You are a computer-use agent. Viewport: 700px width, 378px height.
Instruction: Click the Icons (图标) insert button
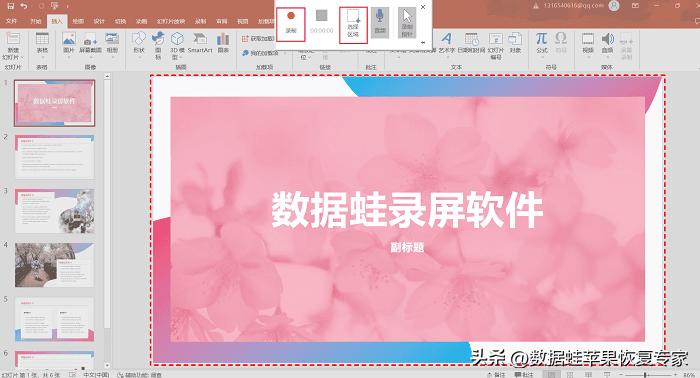158,45
